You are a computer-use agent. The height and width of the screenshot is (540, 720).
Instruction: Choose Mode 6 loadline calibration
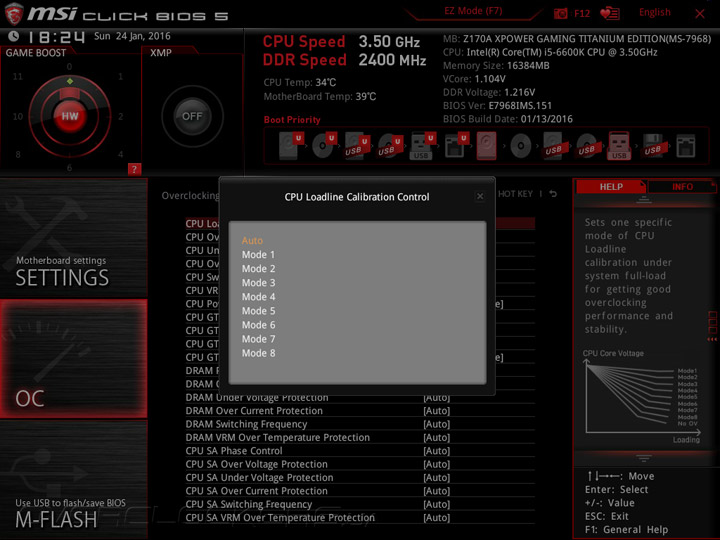tap(258, 325)
